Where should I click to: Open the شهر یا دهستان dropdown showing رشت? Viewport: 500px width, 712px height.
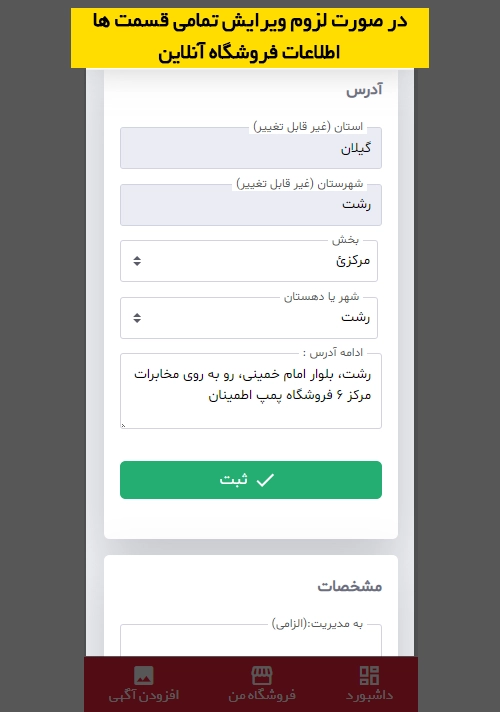[249, 318]
